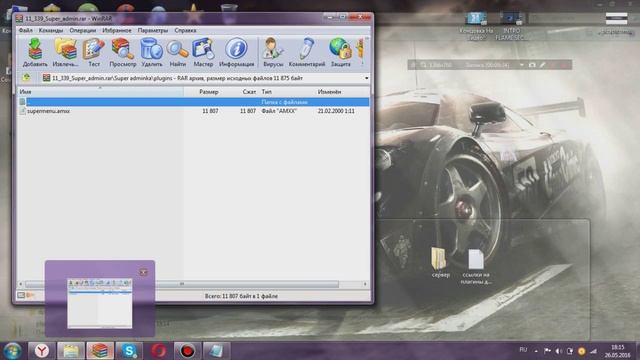This screenshot has height=360, width=640.
Task: Open File Explorer from taskbar
Action: click(71, 351)
